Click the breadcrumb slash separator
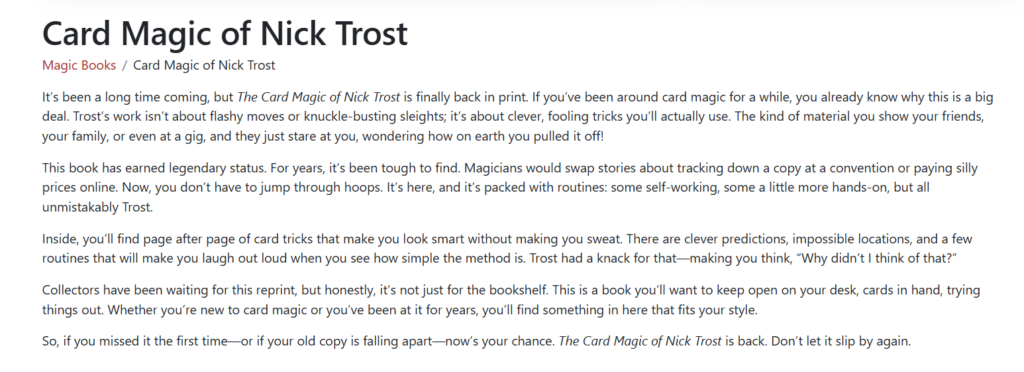 point(125,65)
